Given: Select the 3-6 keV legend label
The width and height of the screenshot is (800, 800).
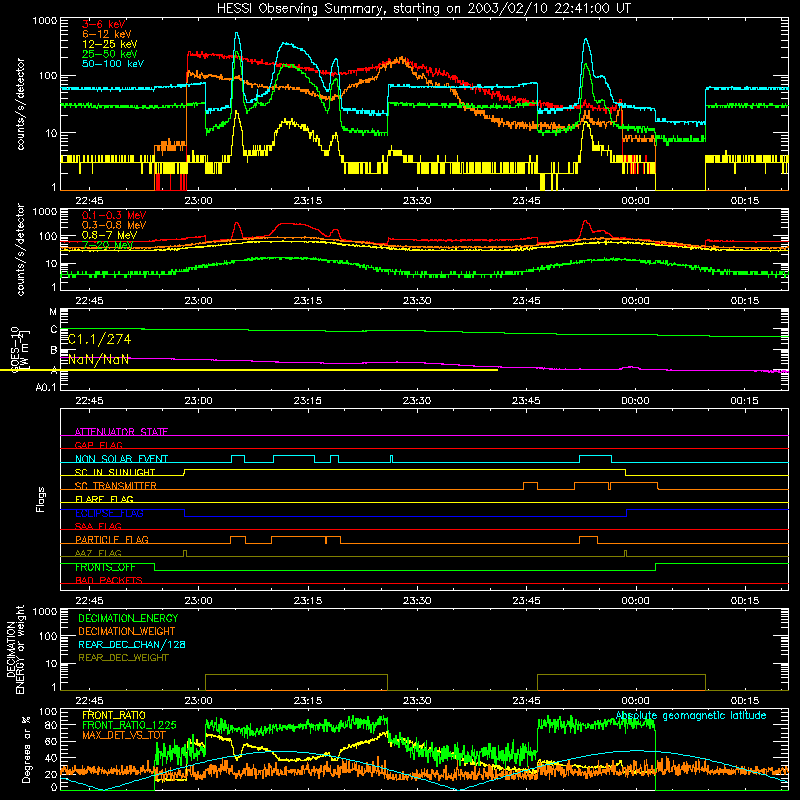Looking at the screenshot, I should pos(103,24).
